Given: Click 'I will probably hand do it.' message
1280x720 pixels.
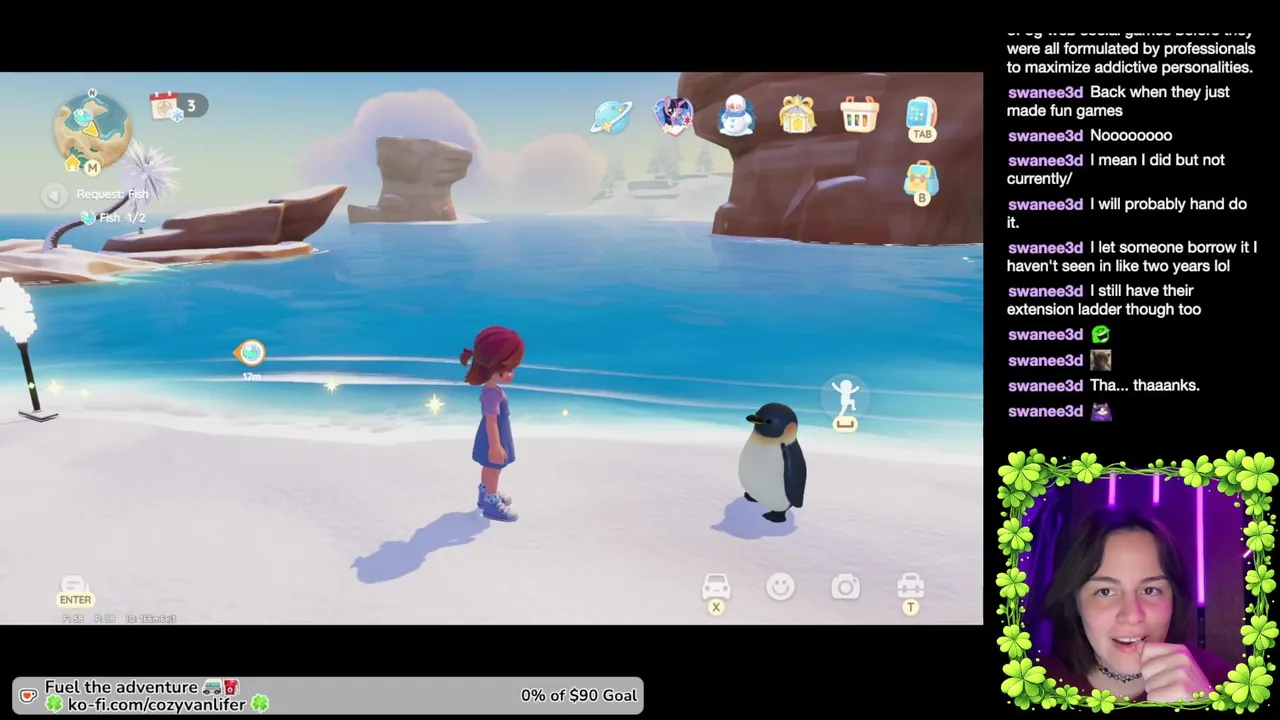Looking at the screenshot, I should click(1127, 213).
